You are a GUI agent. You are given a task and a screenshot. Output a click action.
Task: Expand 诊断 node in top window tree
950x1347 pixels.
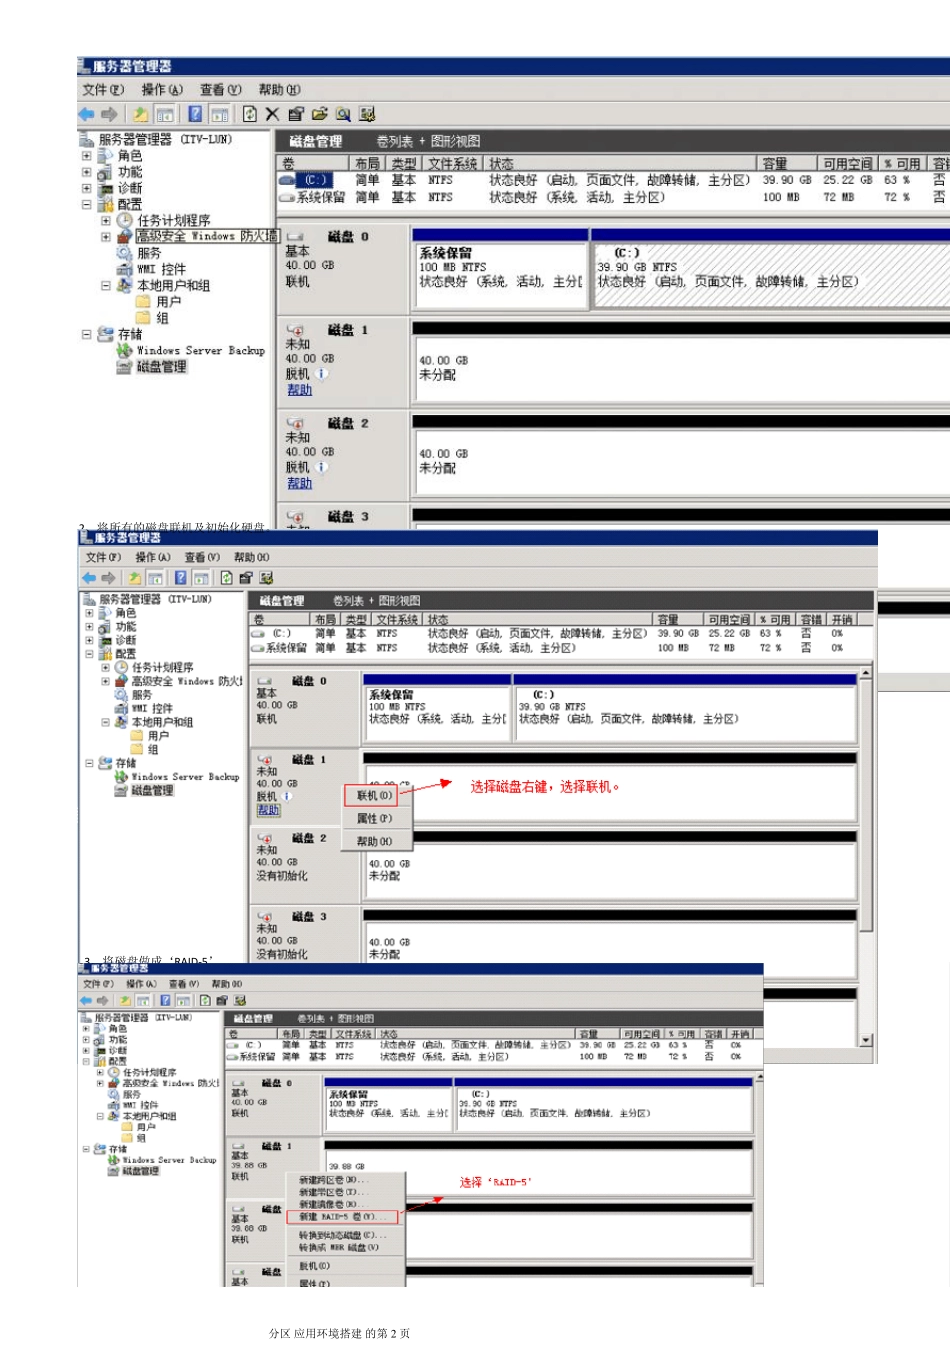tap(86, 188)
